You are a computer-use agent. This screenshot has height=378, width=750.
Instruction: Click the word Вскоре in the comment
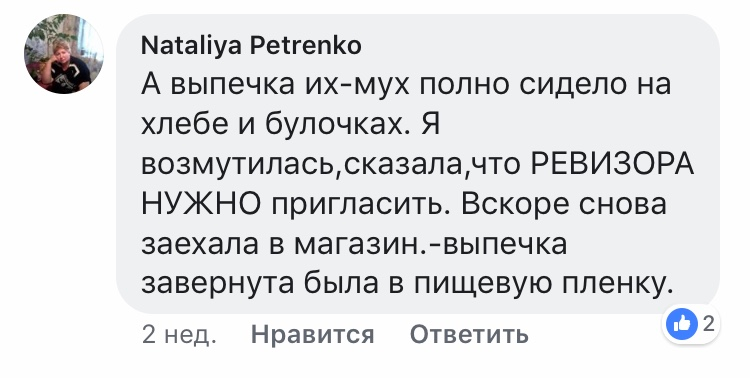point(514,204)
